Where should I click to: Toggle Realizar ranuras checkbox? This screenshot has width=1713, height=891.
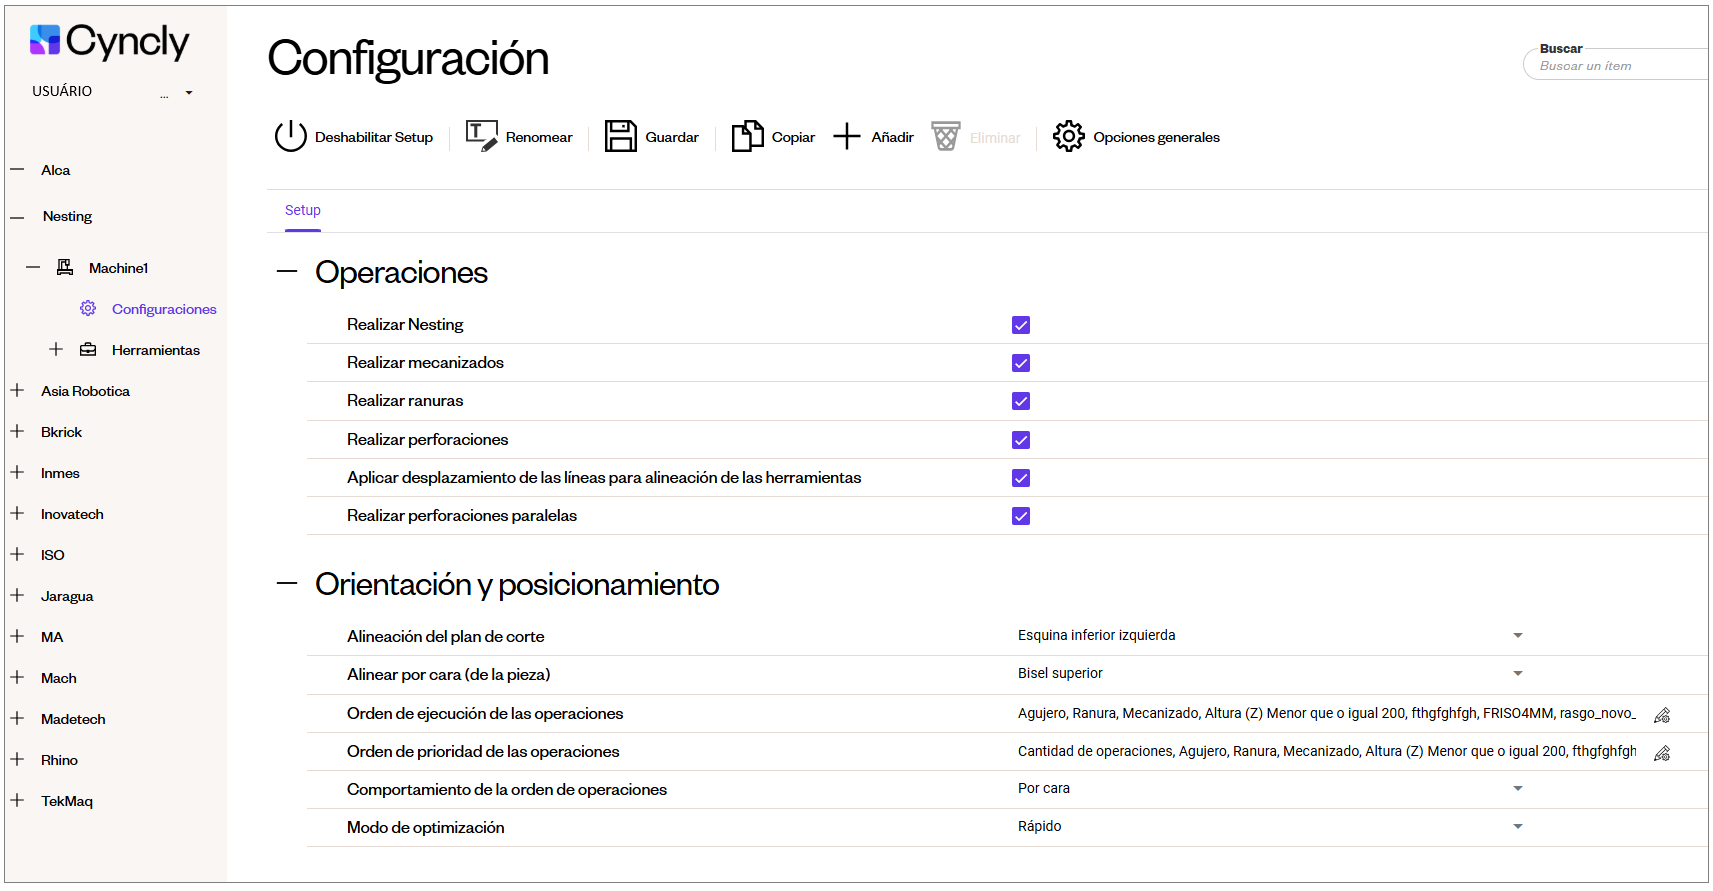tap(1020, 401)
